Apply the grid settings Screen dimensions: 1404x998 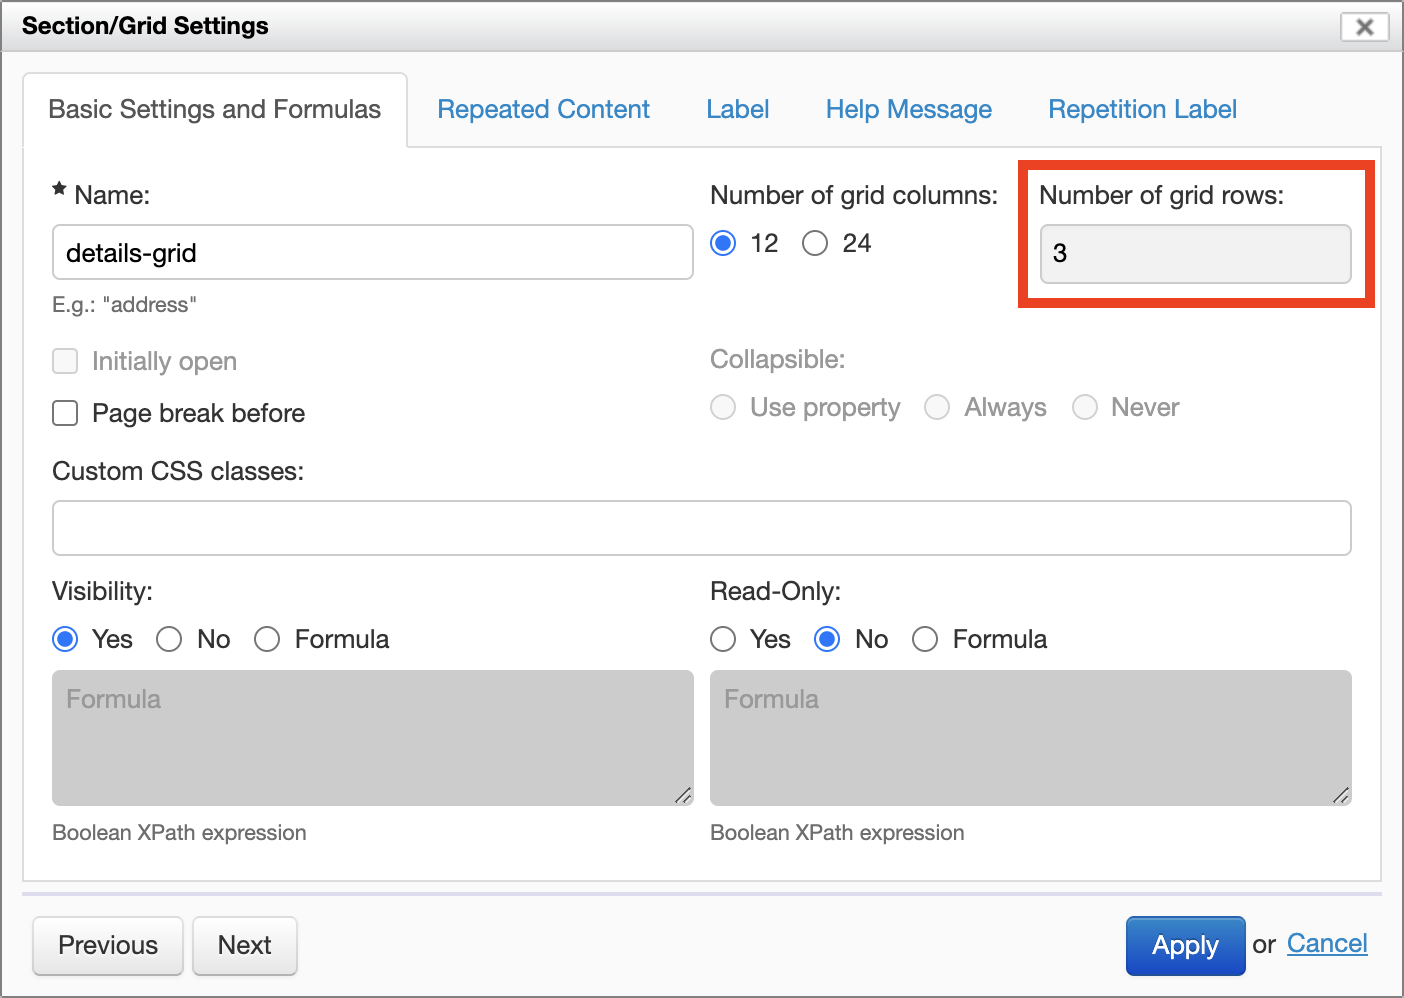click(x=1185, y=945)
